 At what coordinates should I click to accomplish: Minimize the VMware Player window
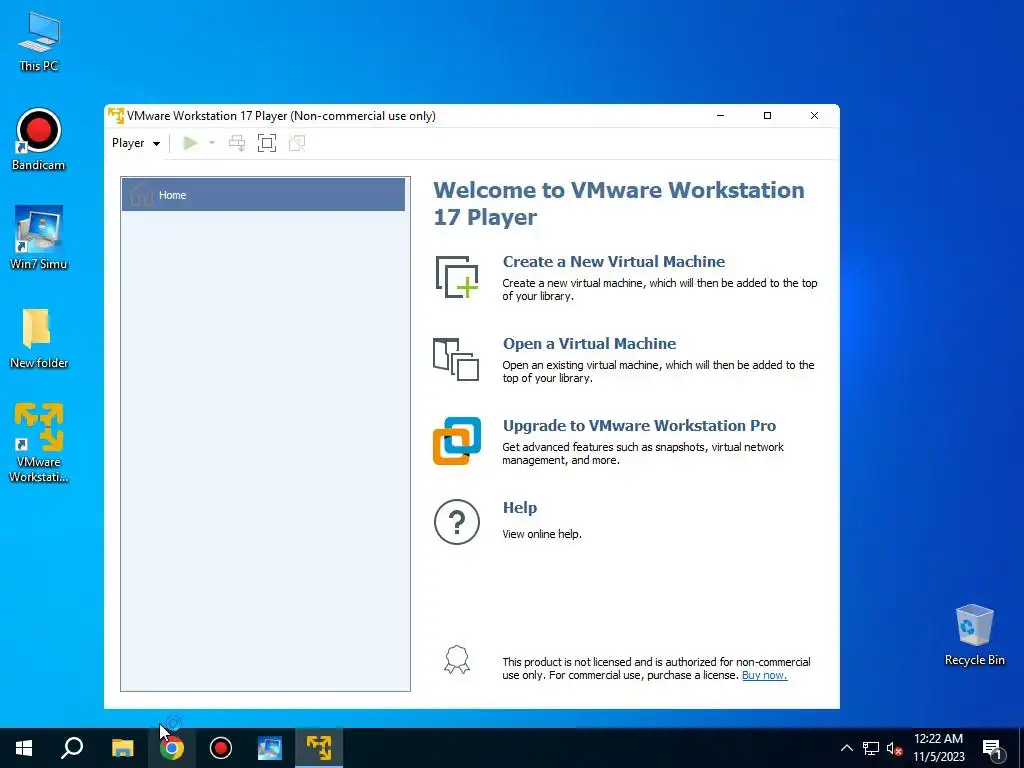click(x=720, y=116)
